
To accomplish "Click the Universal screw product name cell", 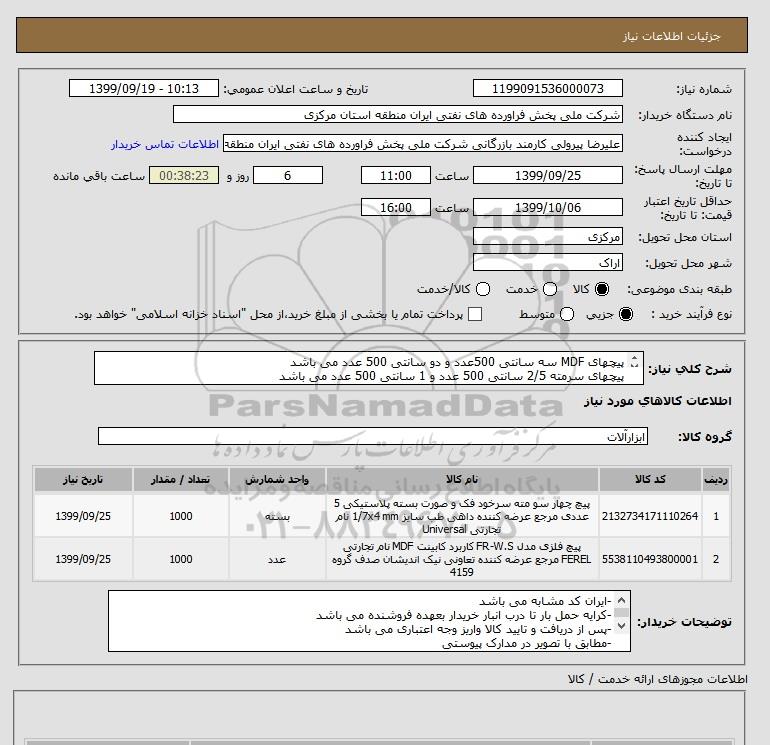I will coord(462,516).
